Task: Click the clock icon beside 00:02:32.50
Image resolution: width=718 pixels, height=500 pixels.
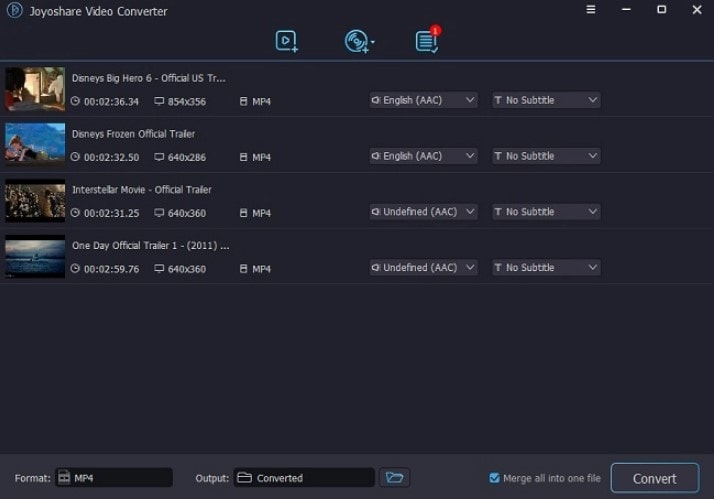Action: pos(75,157)
